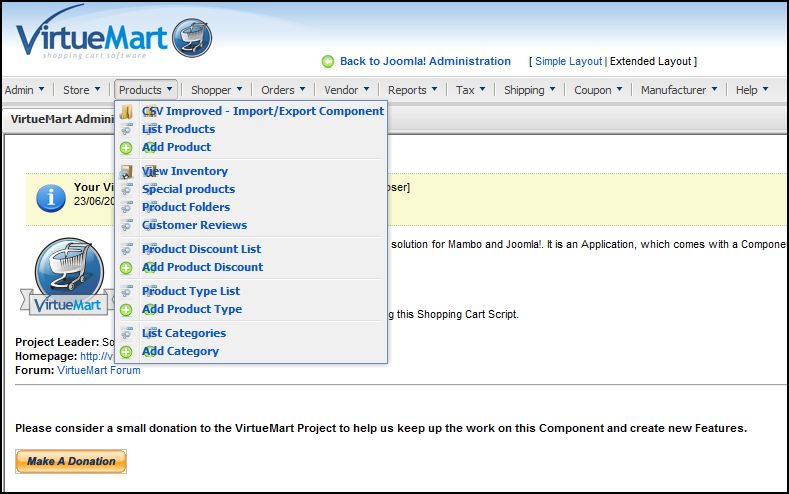
Task: Select List Categories menu entry
Action: click(184, 333)
